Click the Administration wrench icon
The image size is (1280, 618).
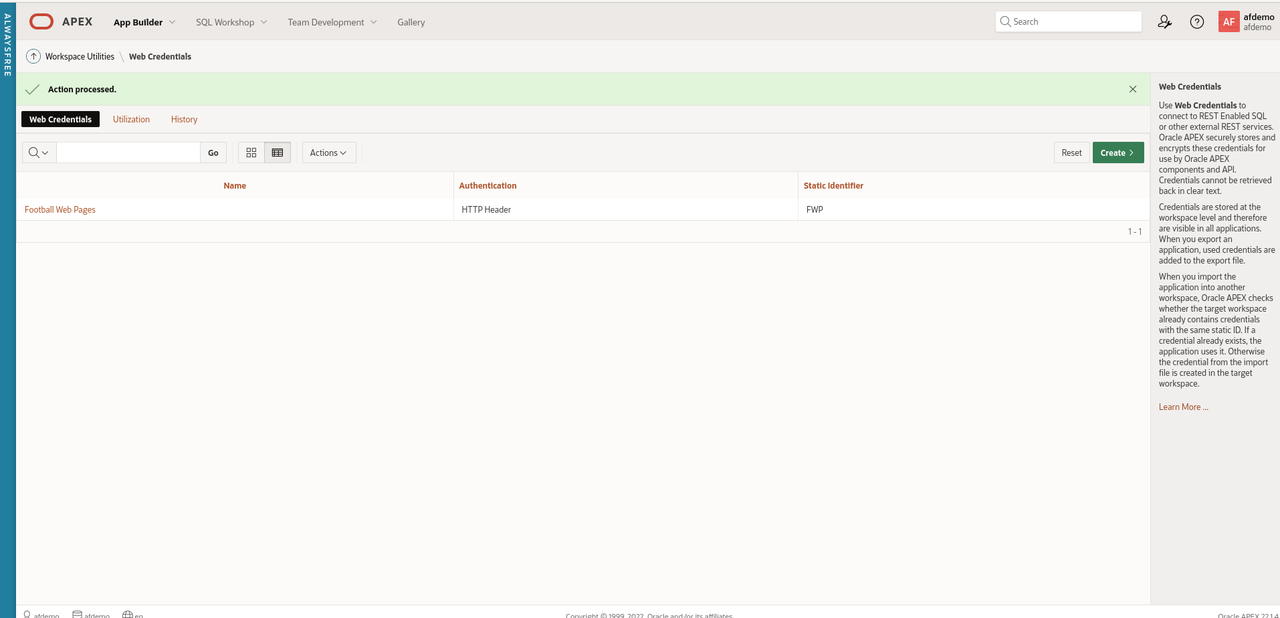coord(1164,21)
